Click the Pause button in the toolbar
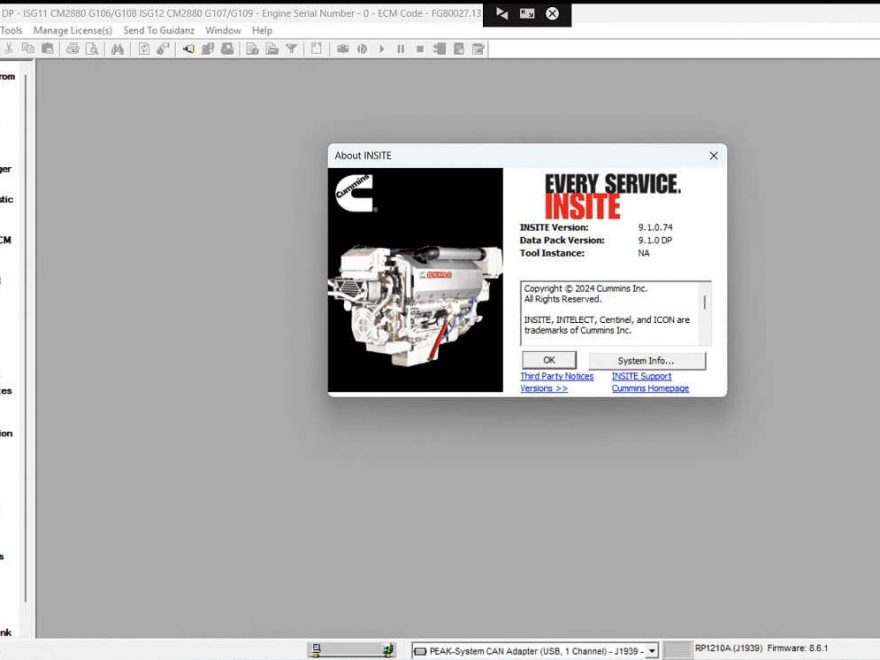 pyautogui.click(x=401, y=49)
